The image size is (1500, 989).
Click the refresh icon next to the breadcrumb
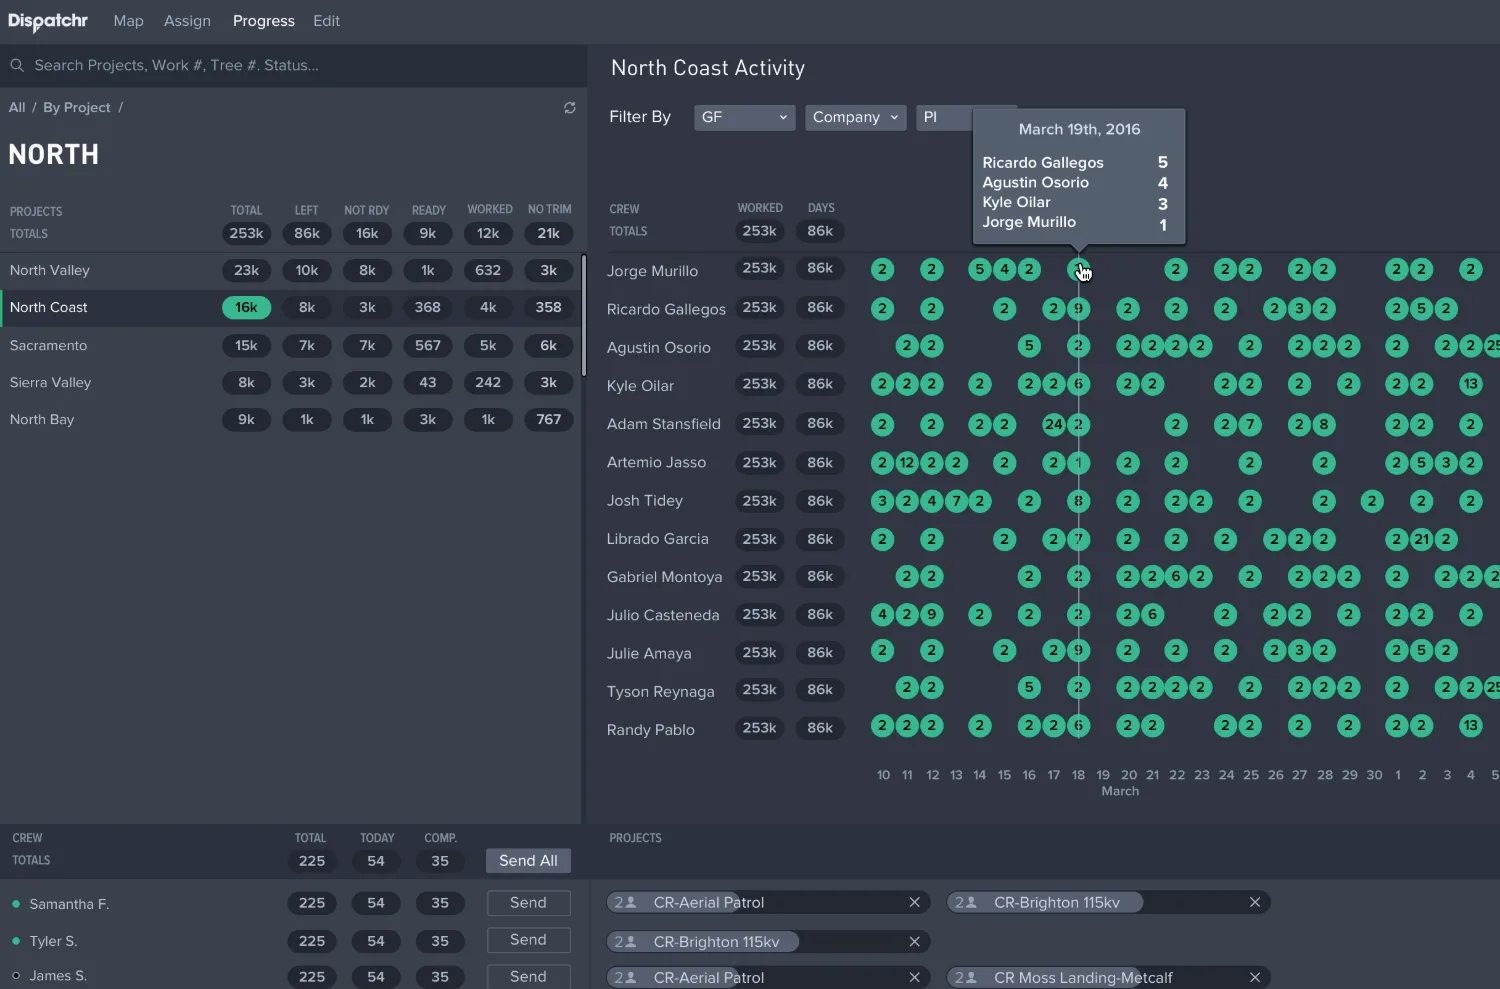pyautogui.click(x=570, y=107)
